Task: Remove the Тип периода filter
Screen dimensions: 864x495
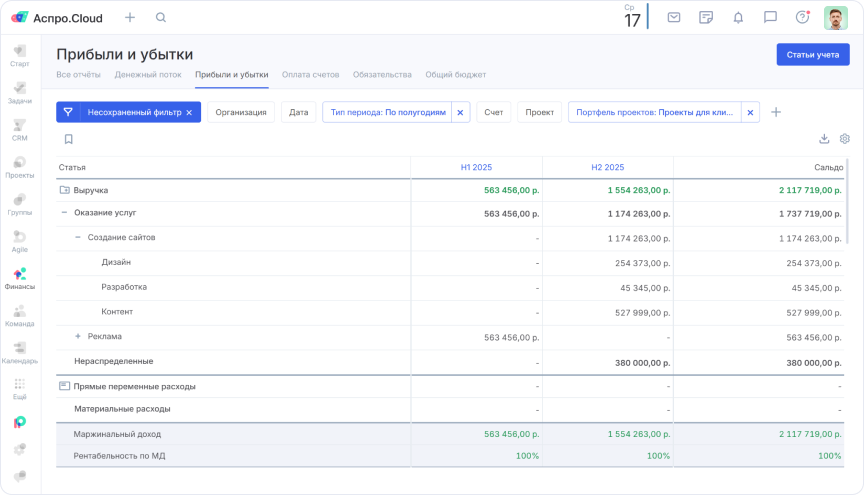Action: tap(460, 113)
